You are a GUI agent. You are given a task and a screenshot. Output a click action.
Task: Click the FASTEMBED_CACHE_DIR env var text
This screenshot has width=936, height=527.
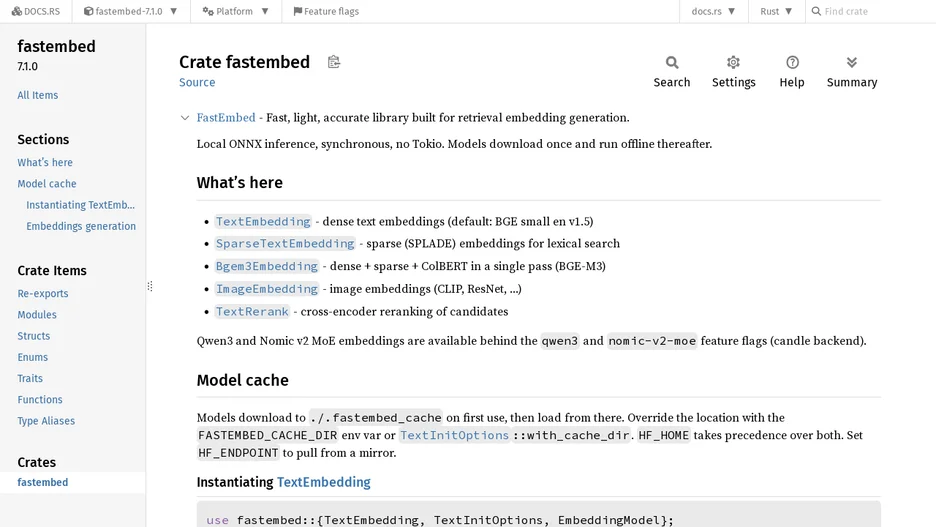267,435
